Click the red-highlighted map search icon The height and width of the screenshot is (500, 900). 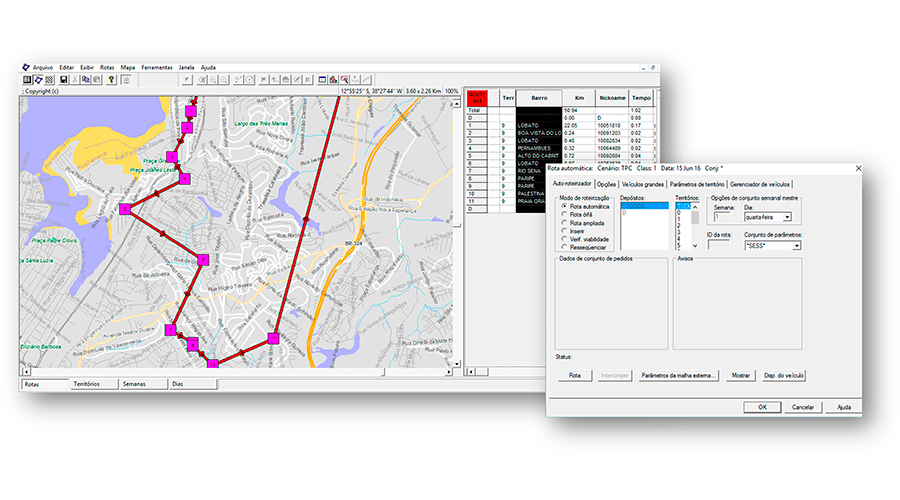coord(344,78)
